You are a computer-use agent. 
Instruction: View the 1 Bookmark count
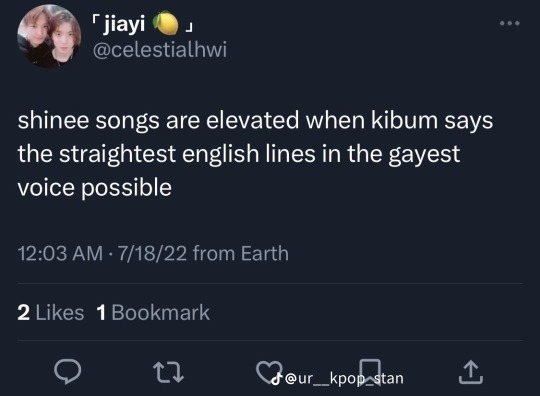click(x=153, y=313)
